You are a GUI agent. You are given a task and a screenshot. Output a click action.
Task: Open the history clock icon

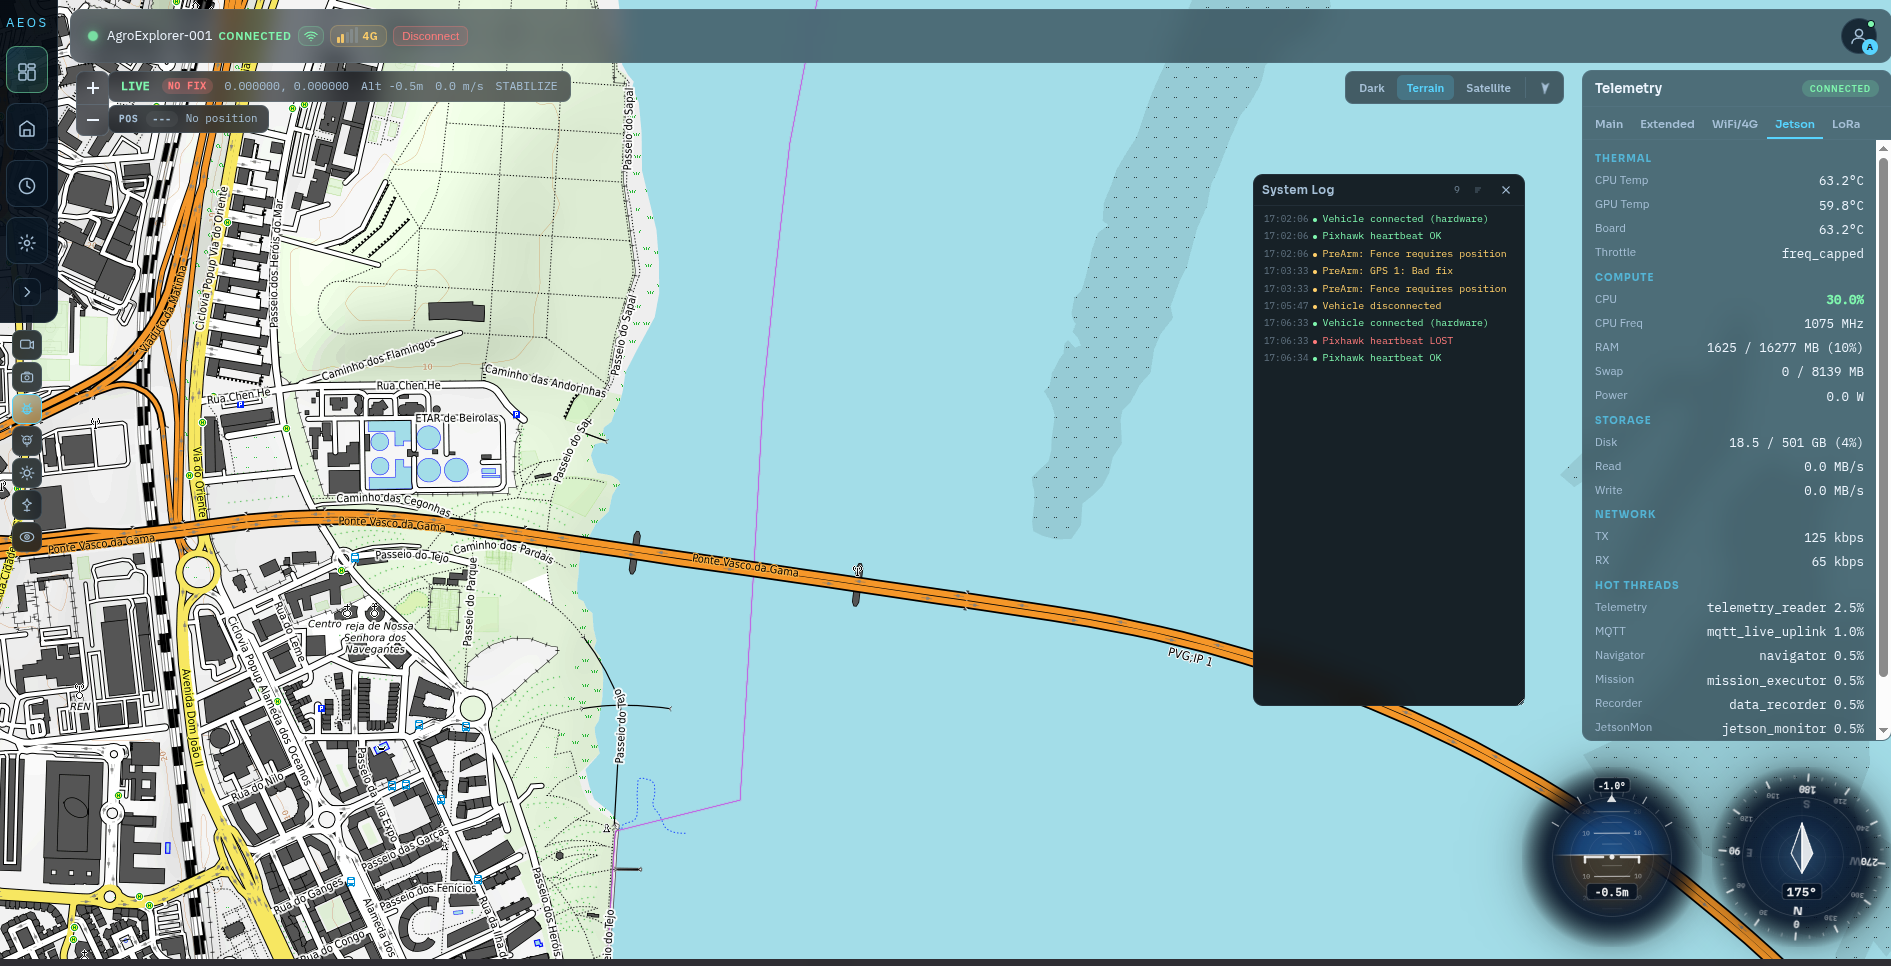[27, 186]
